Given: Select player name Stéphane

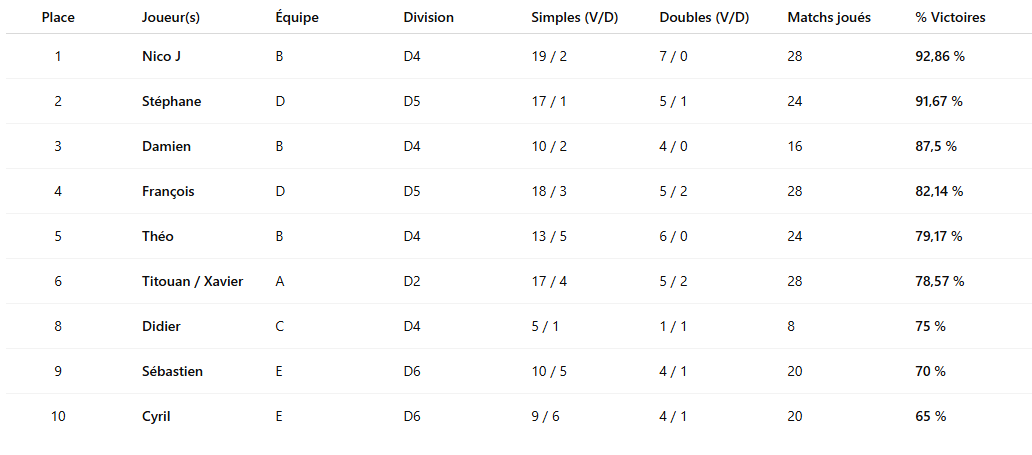Looking at the screenshot, I should pos(172,101).
